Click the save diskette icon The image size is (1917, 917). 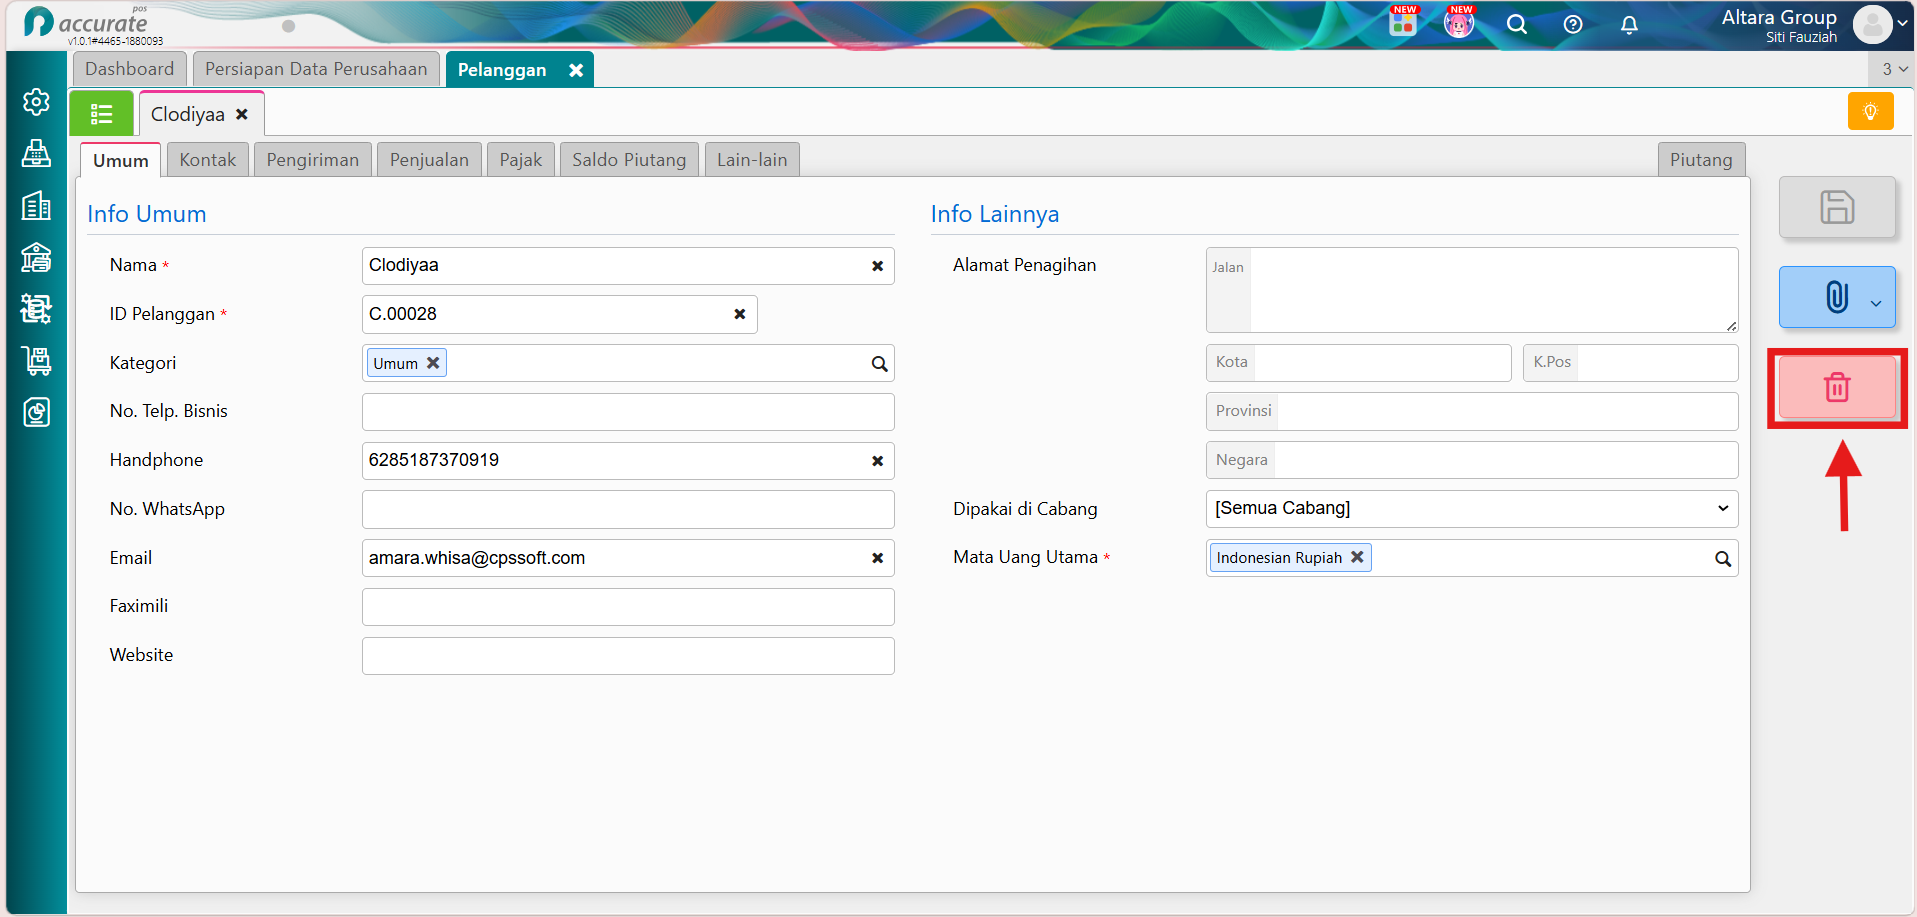coord(1837,207)
